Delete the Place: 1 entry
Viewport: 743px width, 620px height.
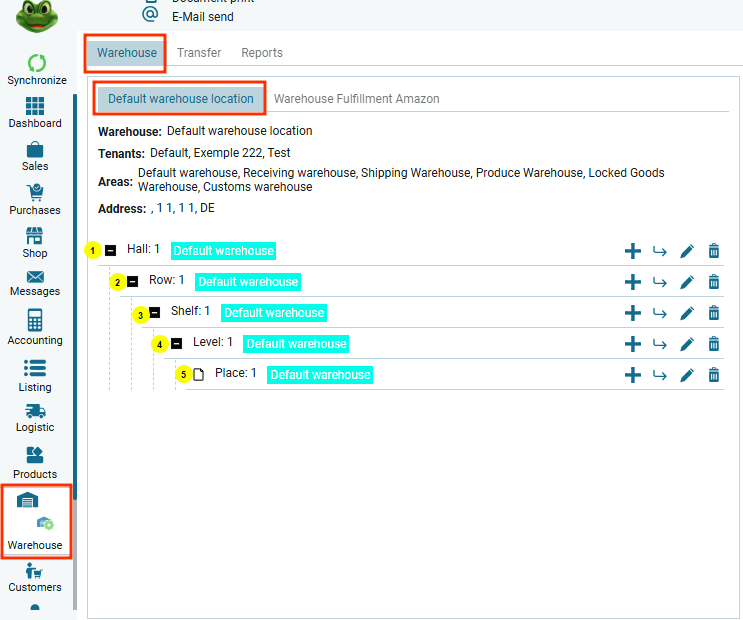tap(714, 375)
